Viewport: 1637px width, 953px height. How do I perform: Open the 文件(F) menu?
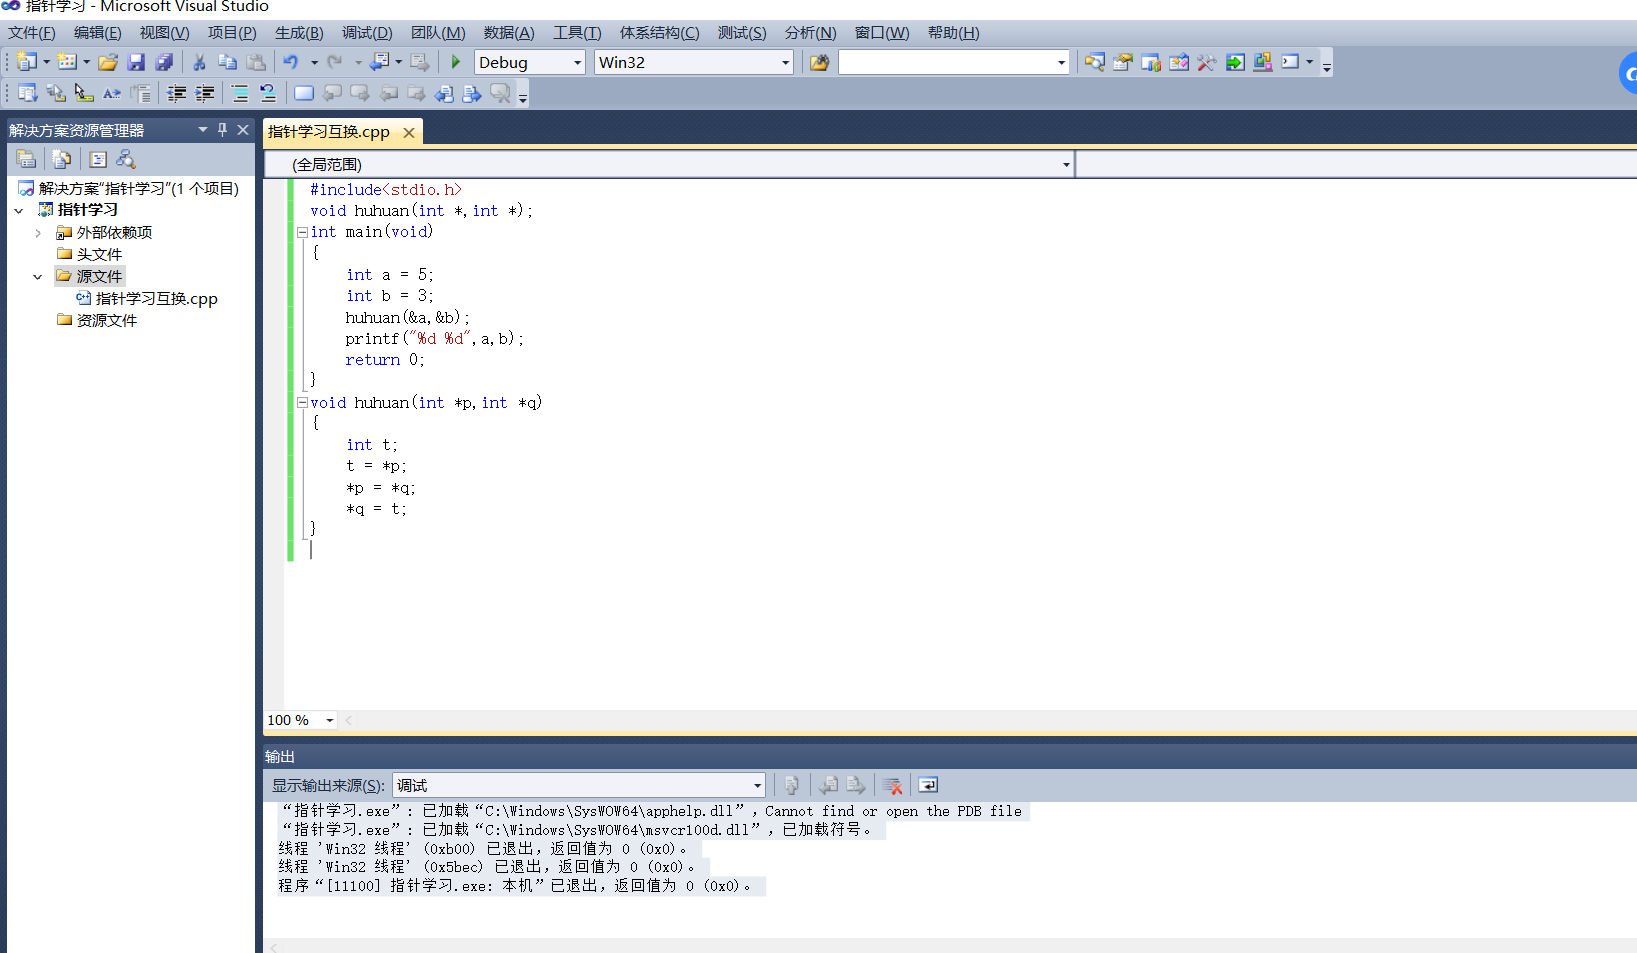tap(32, 33)
